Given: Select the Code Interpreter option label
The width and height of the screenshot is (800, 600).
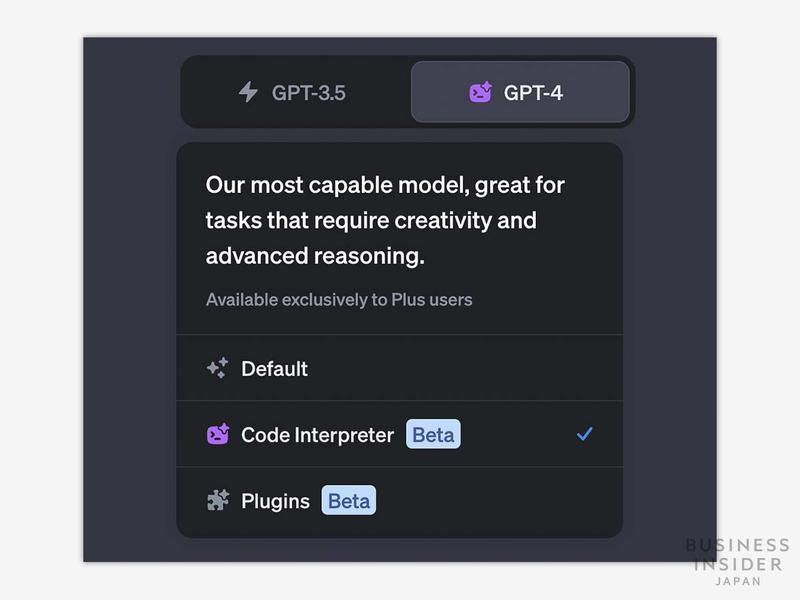Looking at the screenshot, I should click(317, 435).
